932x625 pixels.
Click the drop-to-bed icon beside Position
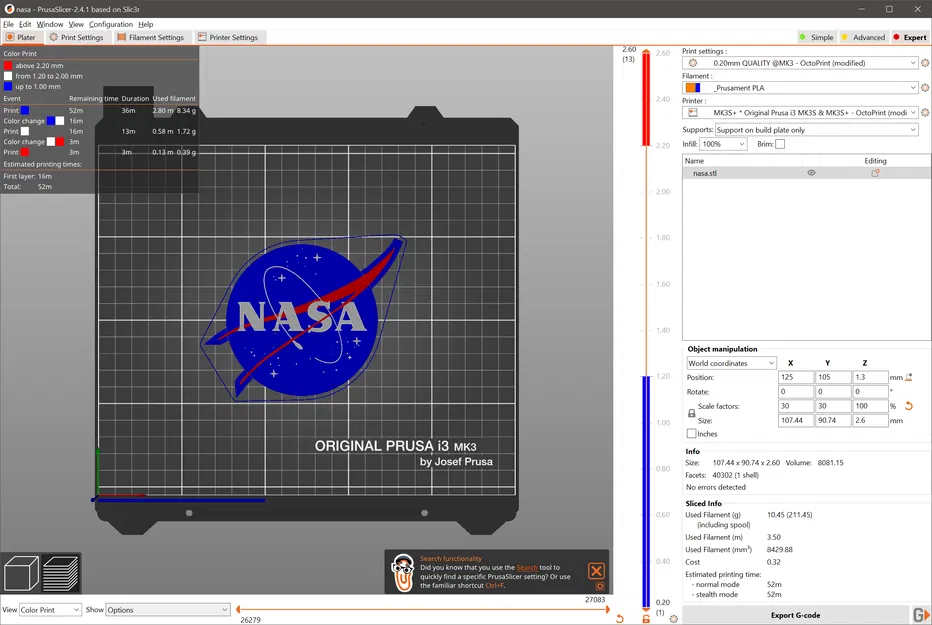pyautogui.click(x=908, y=377)
